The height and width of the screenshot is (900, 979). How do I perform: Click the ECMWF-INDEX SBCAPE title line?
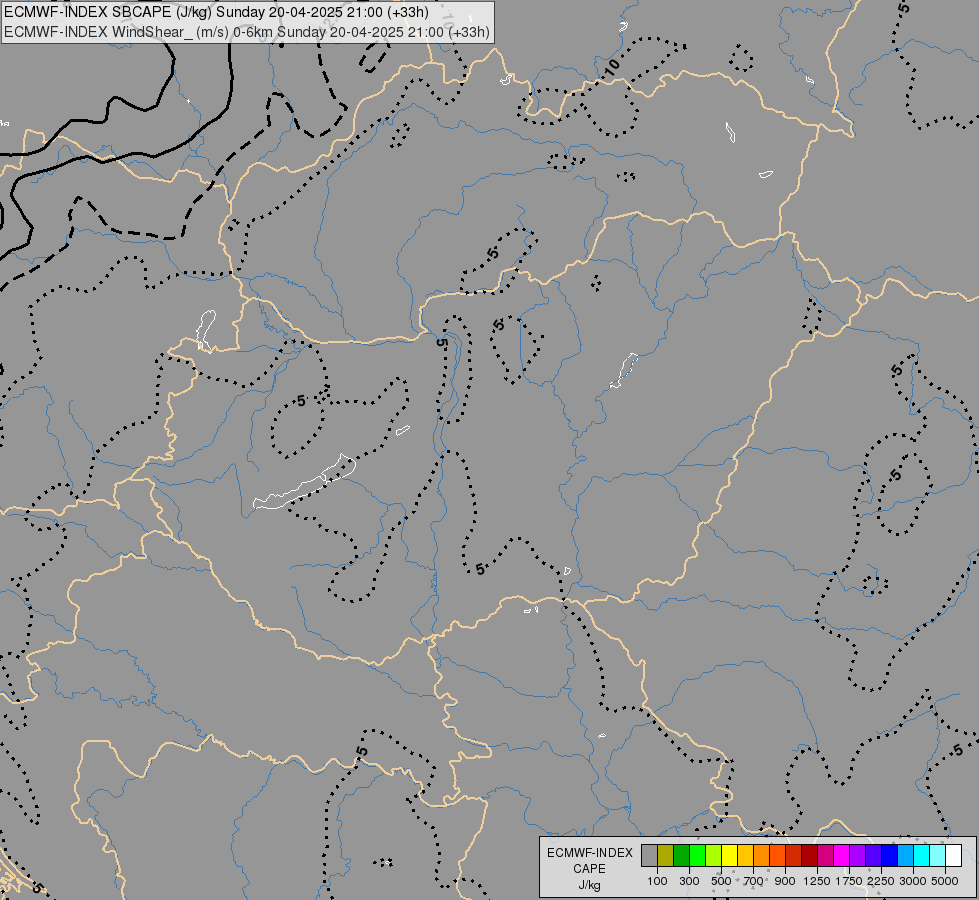216,12
